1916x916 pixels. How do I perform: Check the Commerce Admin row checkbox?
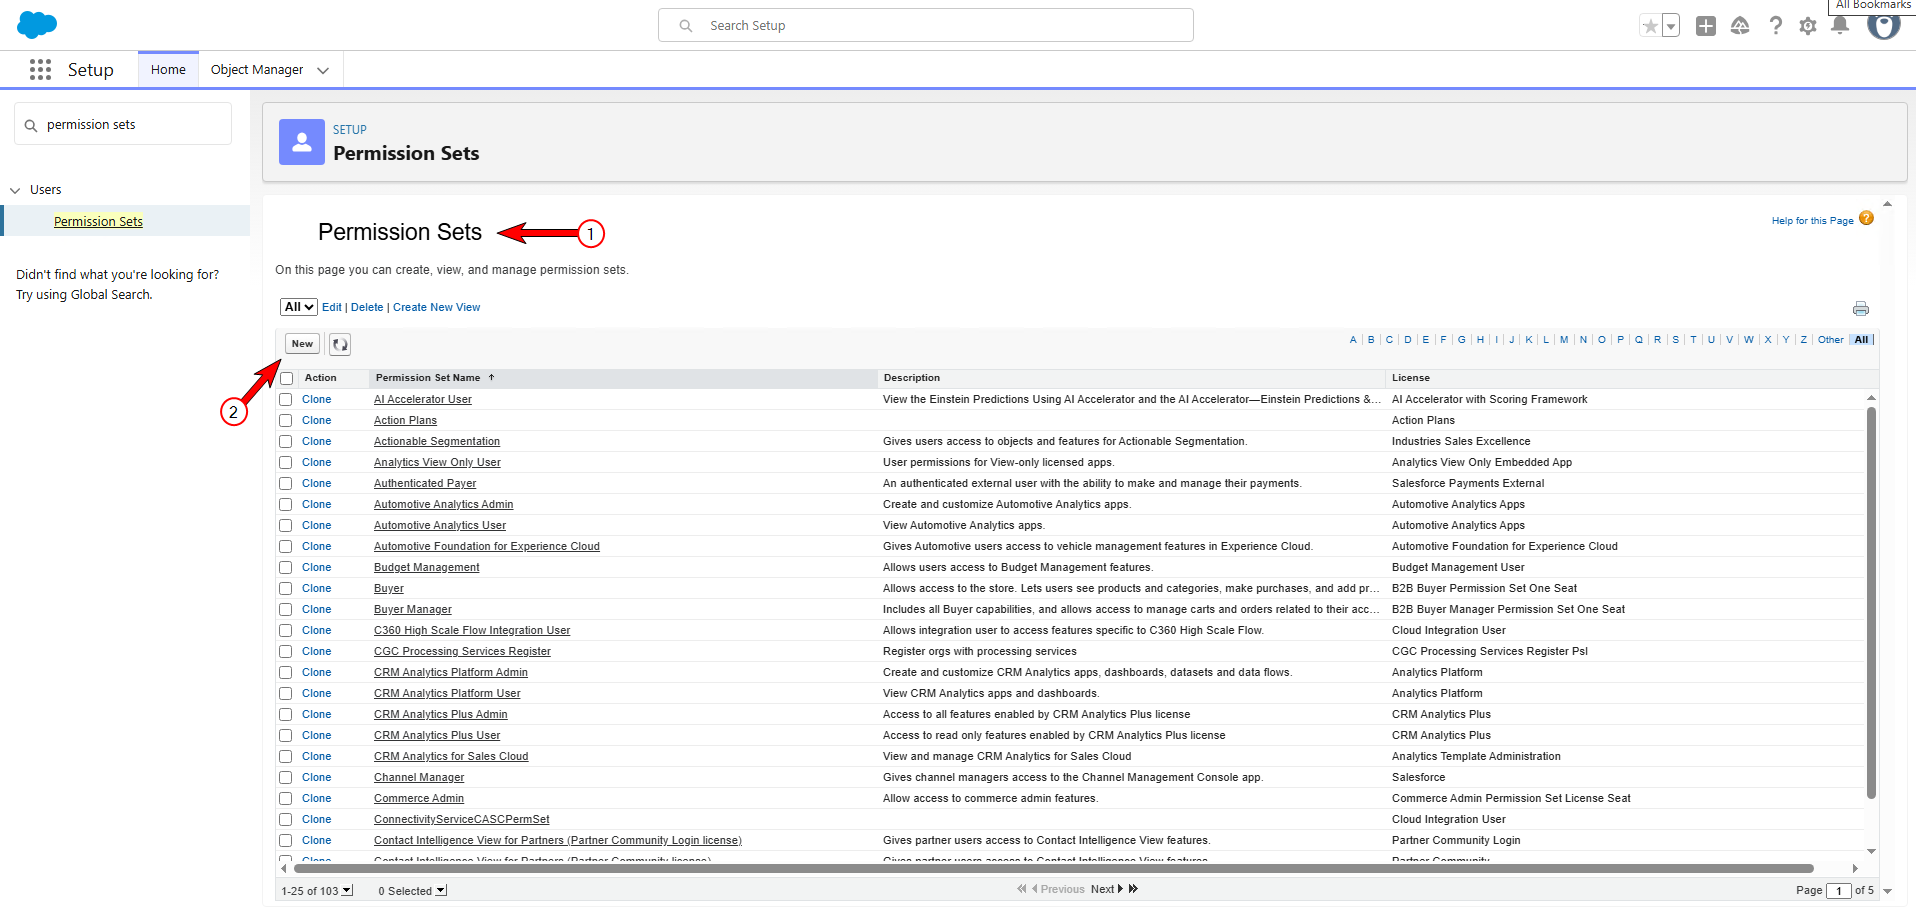point(286,798)
